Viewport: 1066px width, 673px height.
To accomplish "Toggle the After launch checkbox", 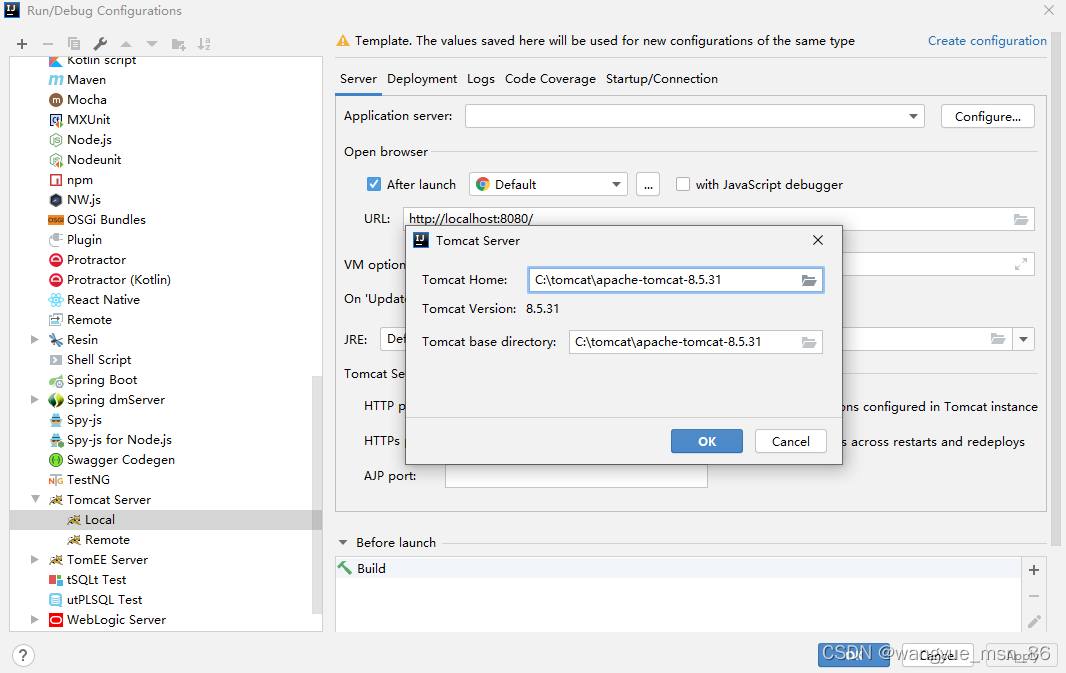I will (x=374, y=184).
